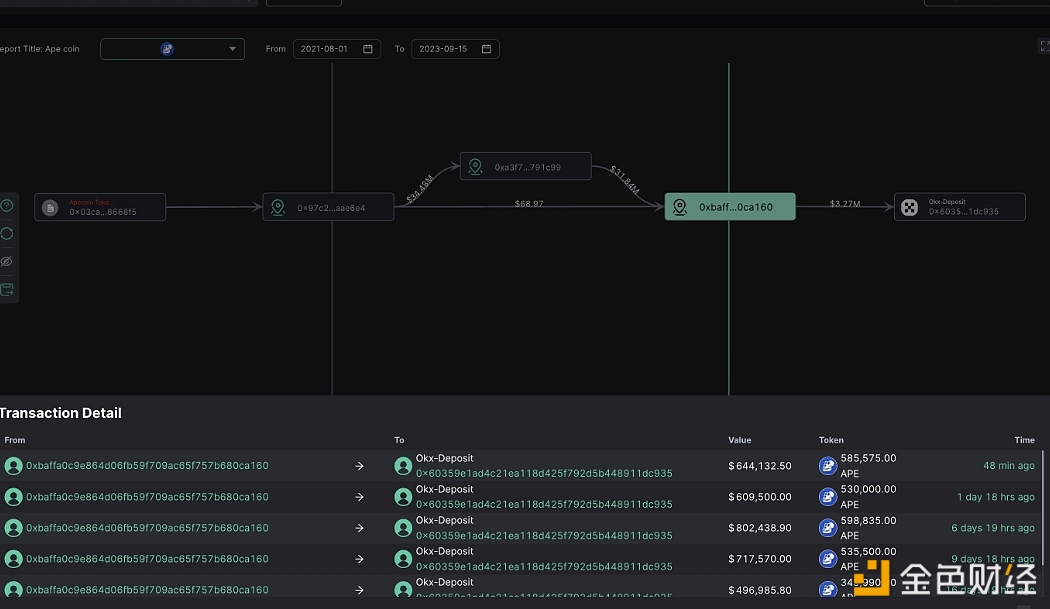Click the Transaction Detail table scrollbar

pyautogui.click(x=1043, y=506)
